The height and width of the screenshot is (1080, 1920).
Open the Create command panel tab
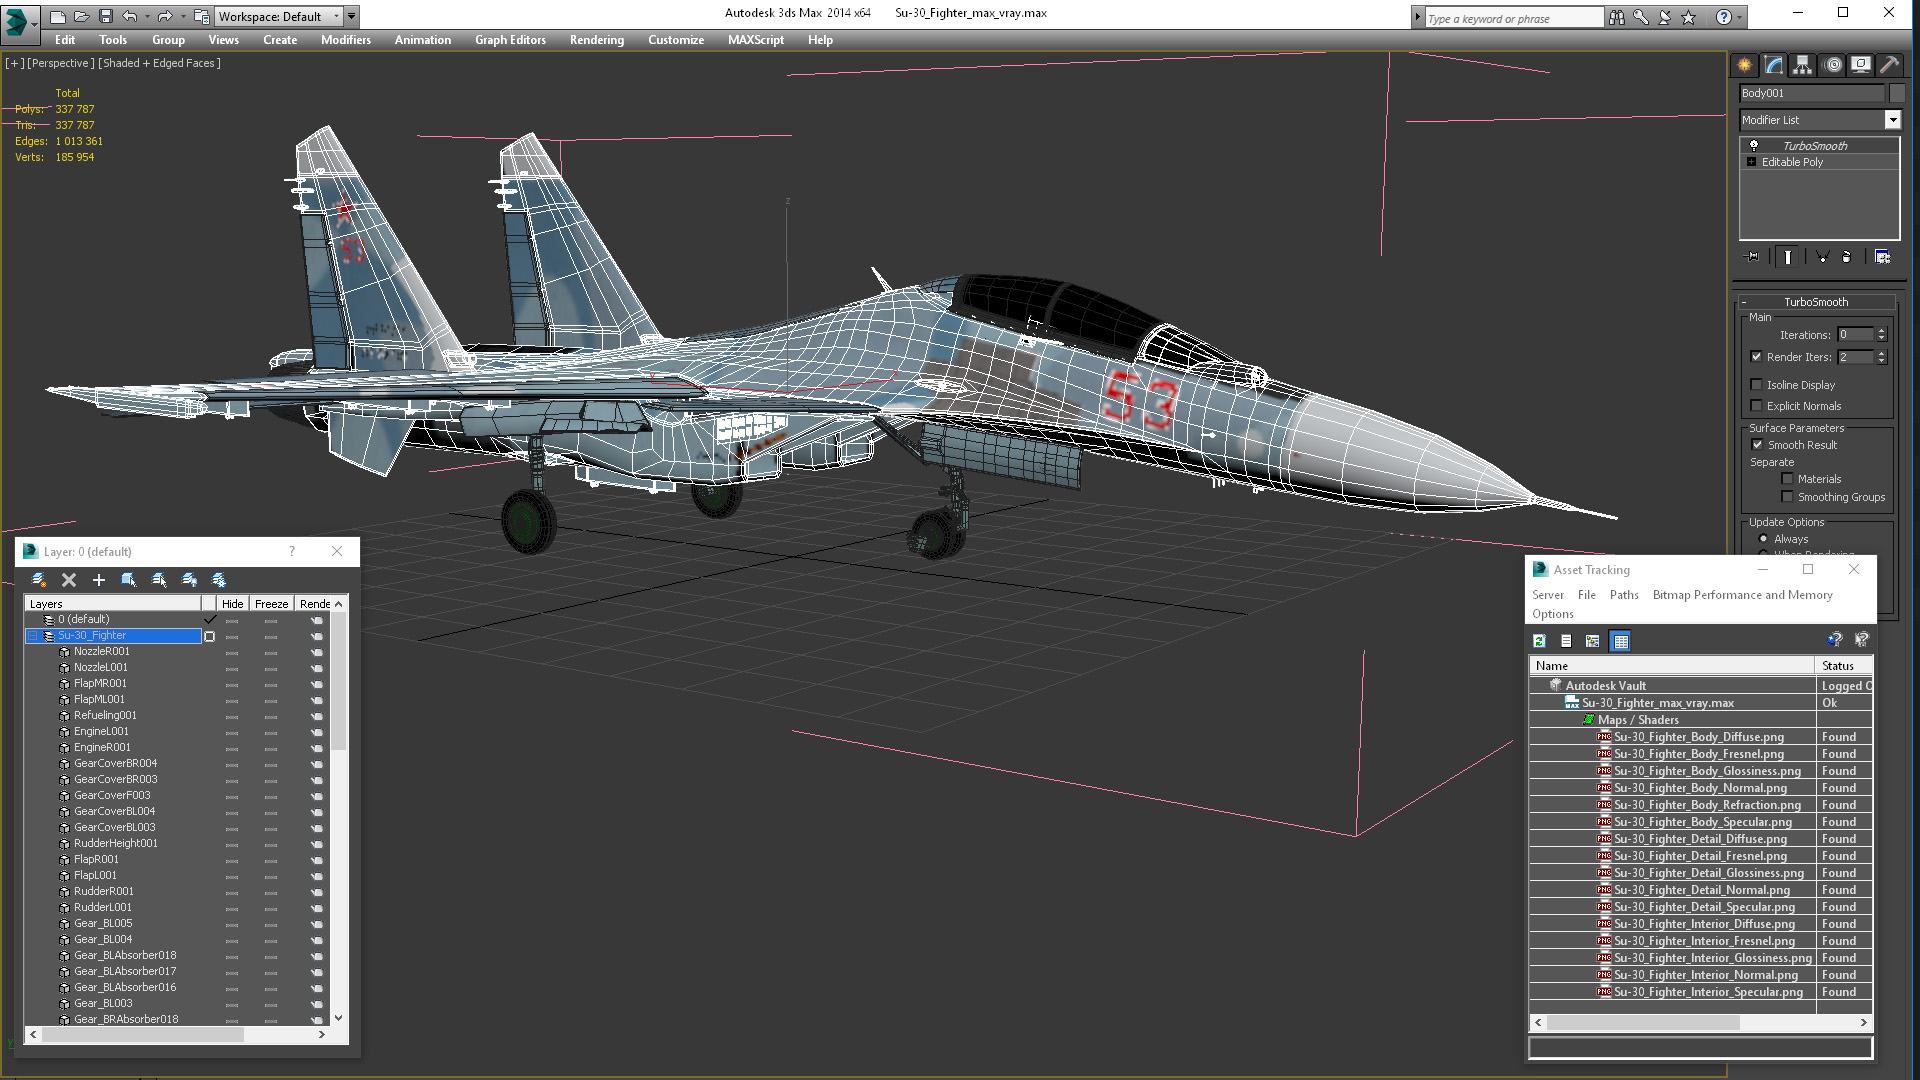coord(1745,65)
